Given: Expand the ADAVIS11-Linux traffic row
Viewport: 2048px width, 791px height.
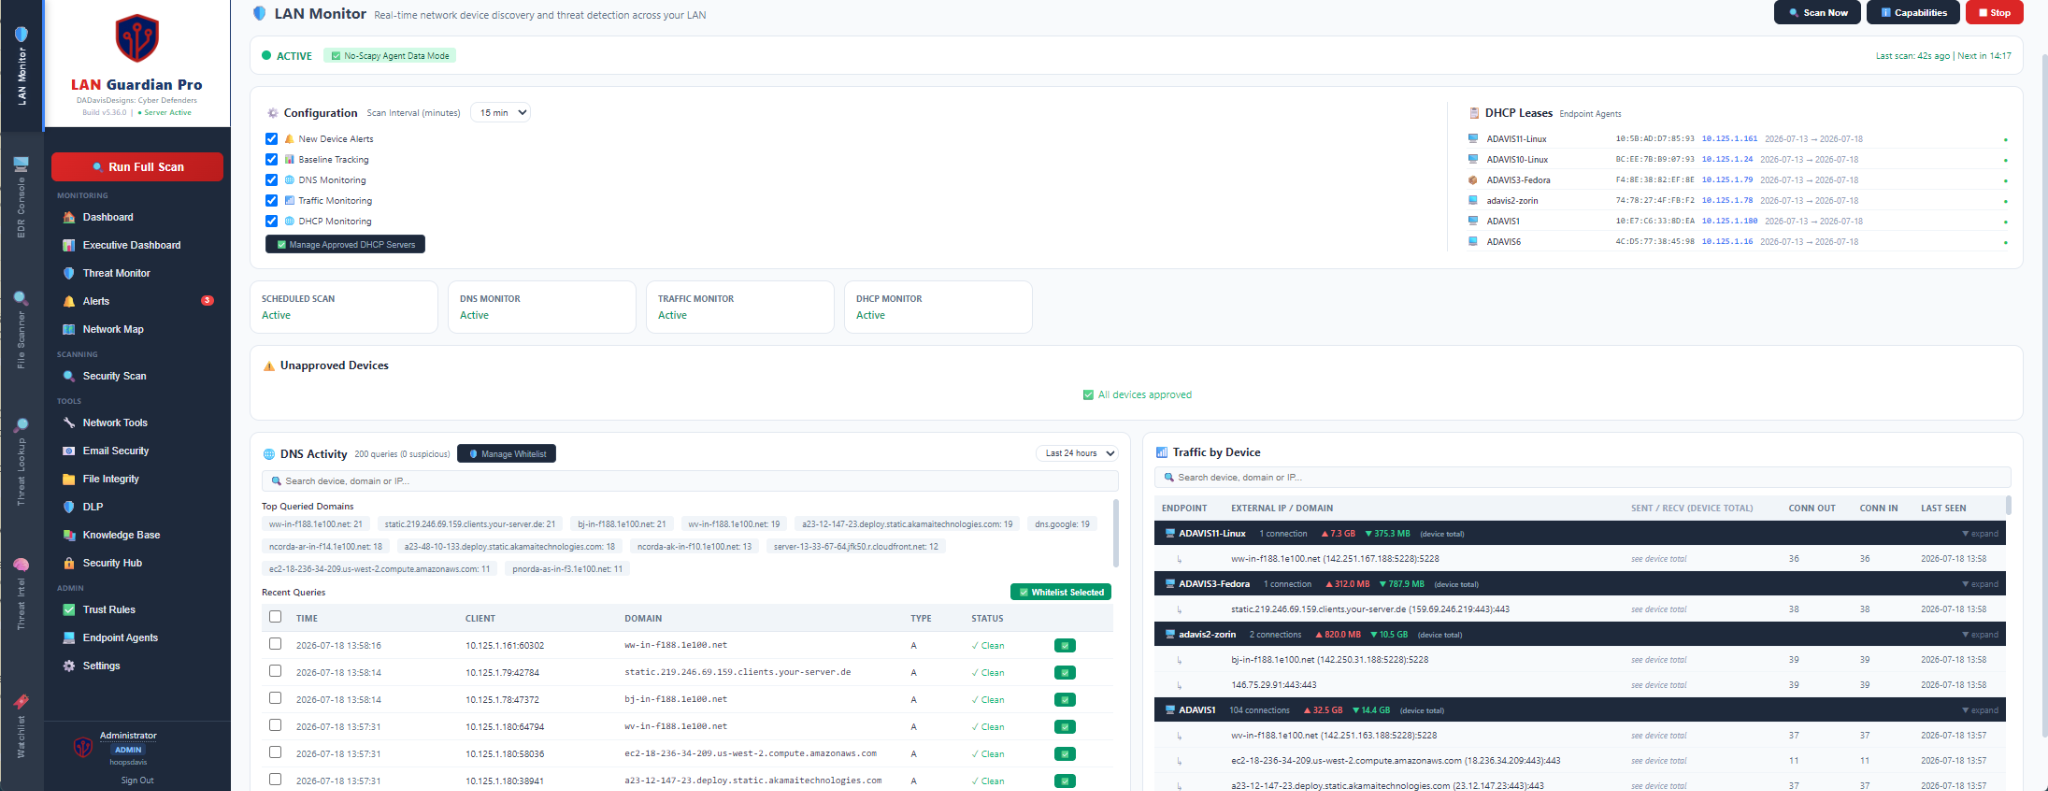Looking at the screenshot, I should click(1980, 534).
